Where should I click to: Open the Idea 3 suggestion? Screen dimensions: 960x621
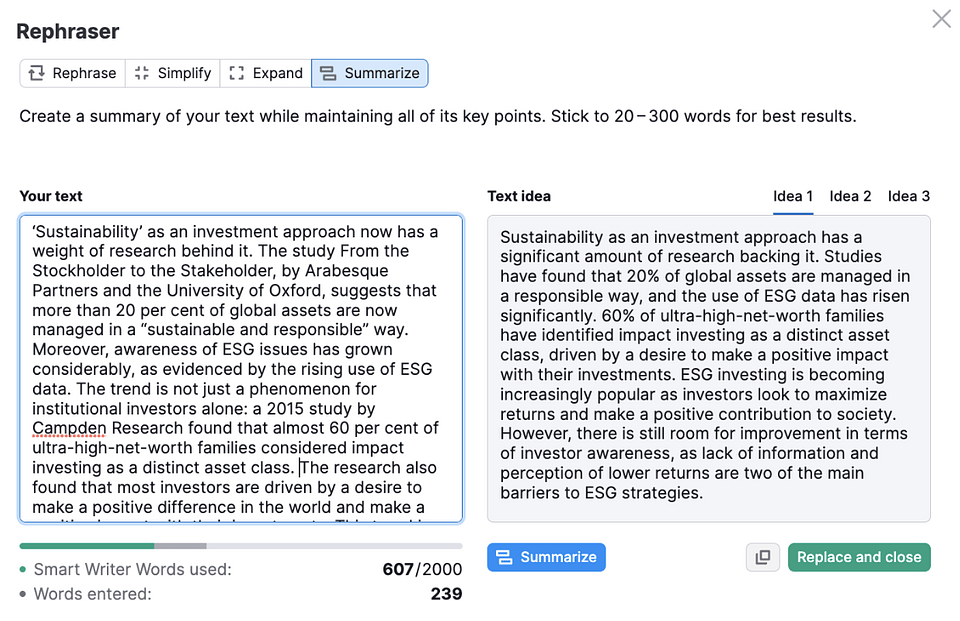(x=909, y=197)
